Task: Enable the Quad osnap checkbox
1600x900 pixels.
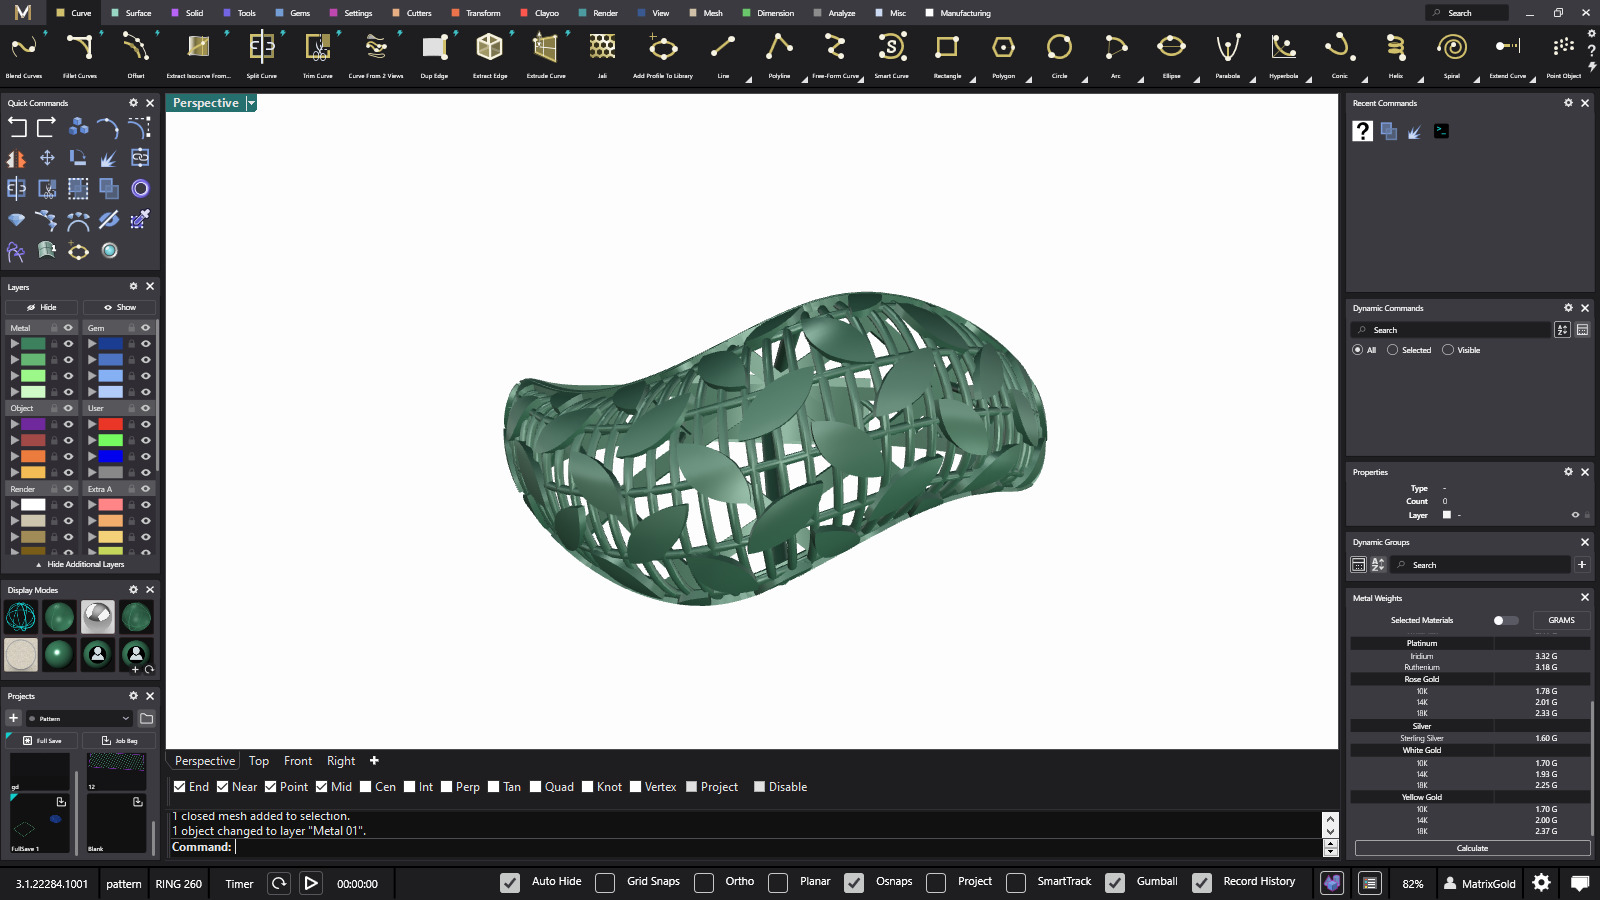Action: coord(535,787)
